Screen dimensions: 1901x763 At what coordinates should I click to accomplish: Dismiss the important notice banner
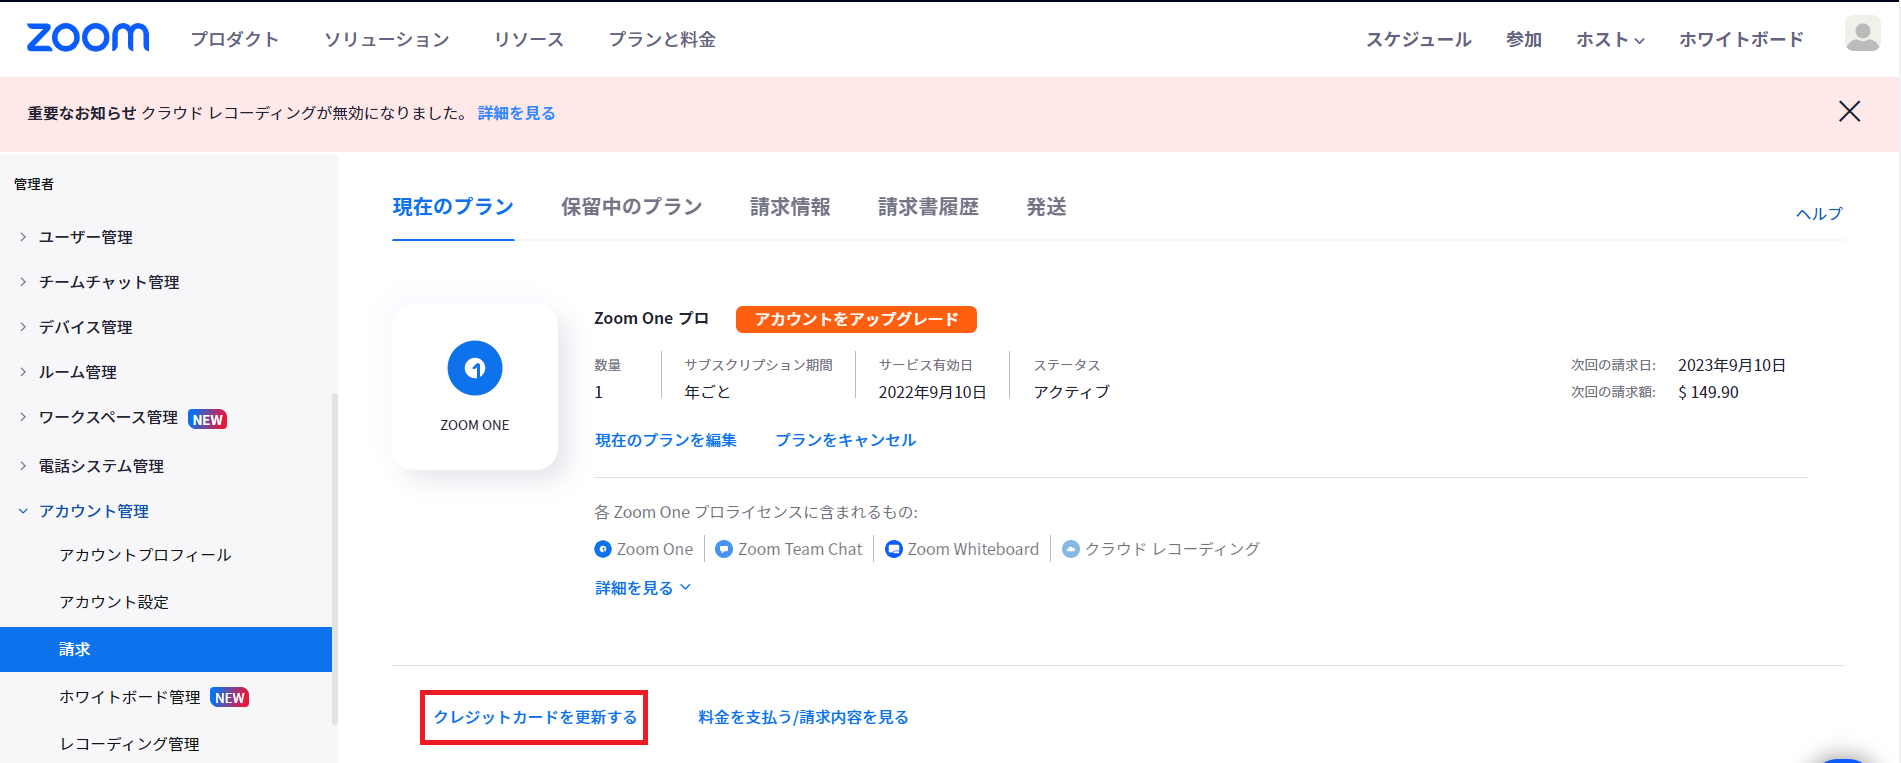[x=1849, y=111]
